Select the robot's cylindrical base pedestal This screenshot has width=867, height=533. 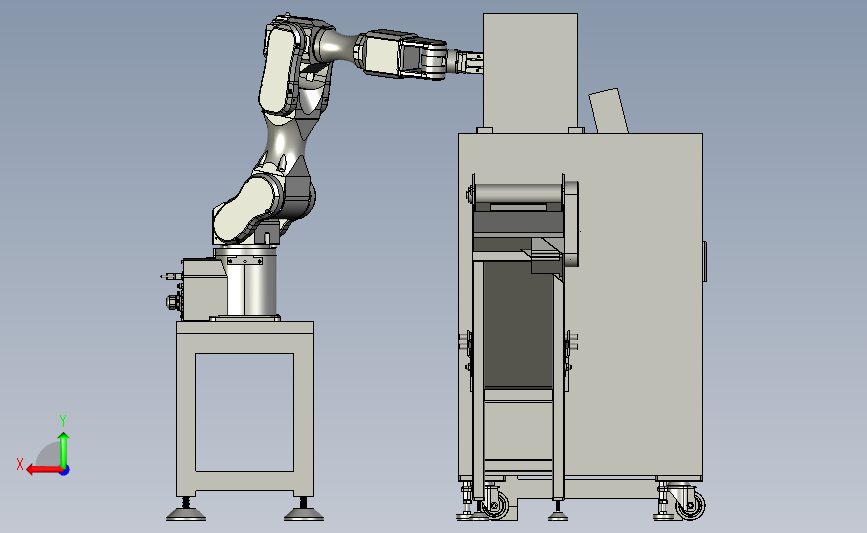tap(245, 282)
